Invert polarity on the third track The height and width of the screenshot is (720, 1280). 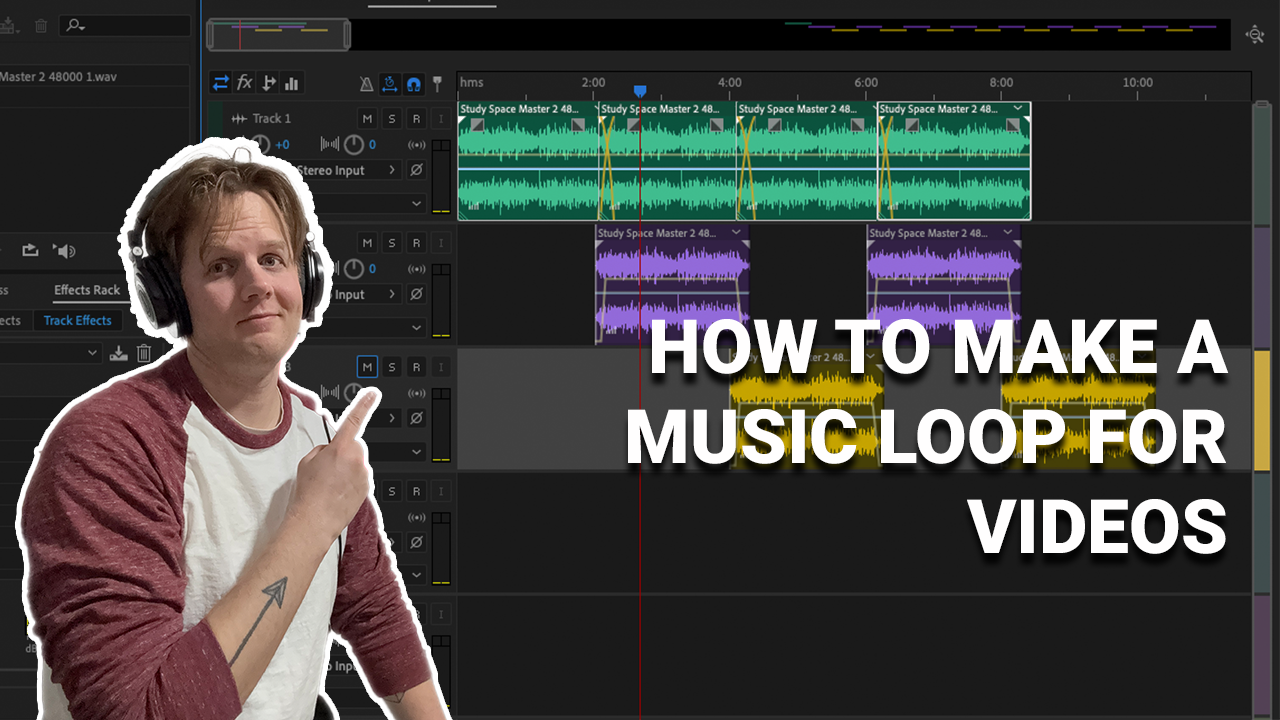coord(417,418)
